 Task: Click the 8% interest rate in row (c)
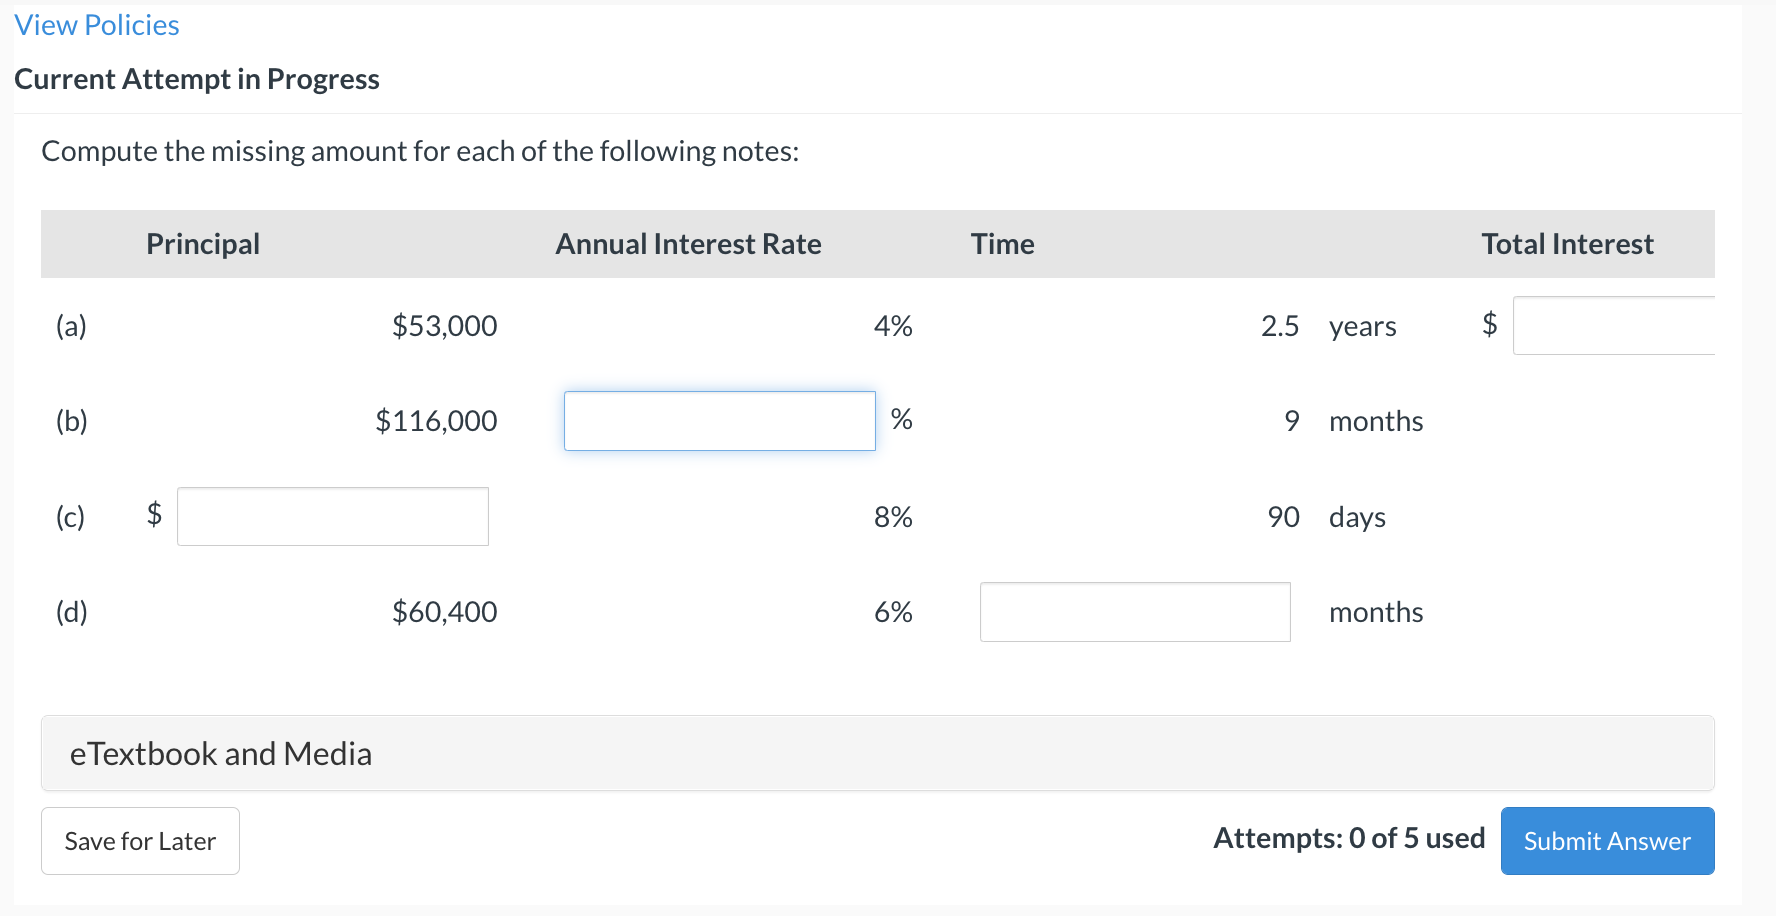893,517
